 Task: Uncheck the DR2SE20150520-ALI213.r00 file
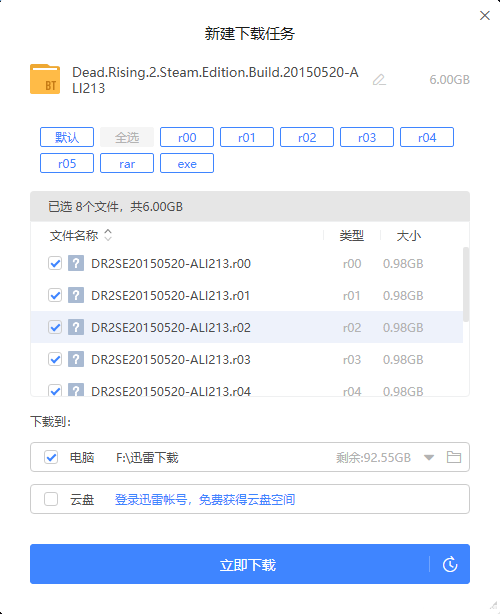tap(55, 263)
